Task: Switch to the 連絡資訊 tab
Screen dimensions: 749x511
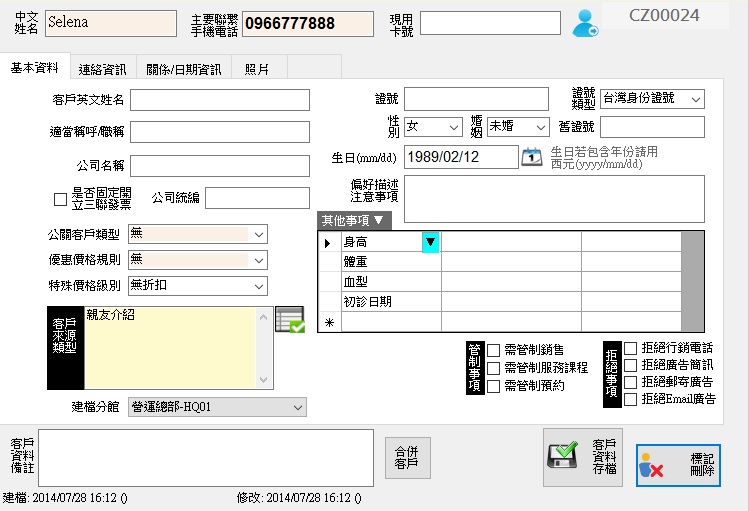Action: pos(102,69)
